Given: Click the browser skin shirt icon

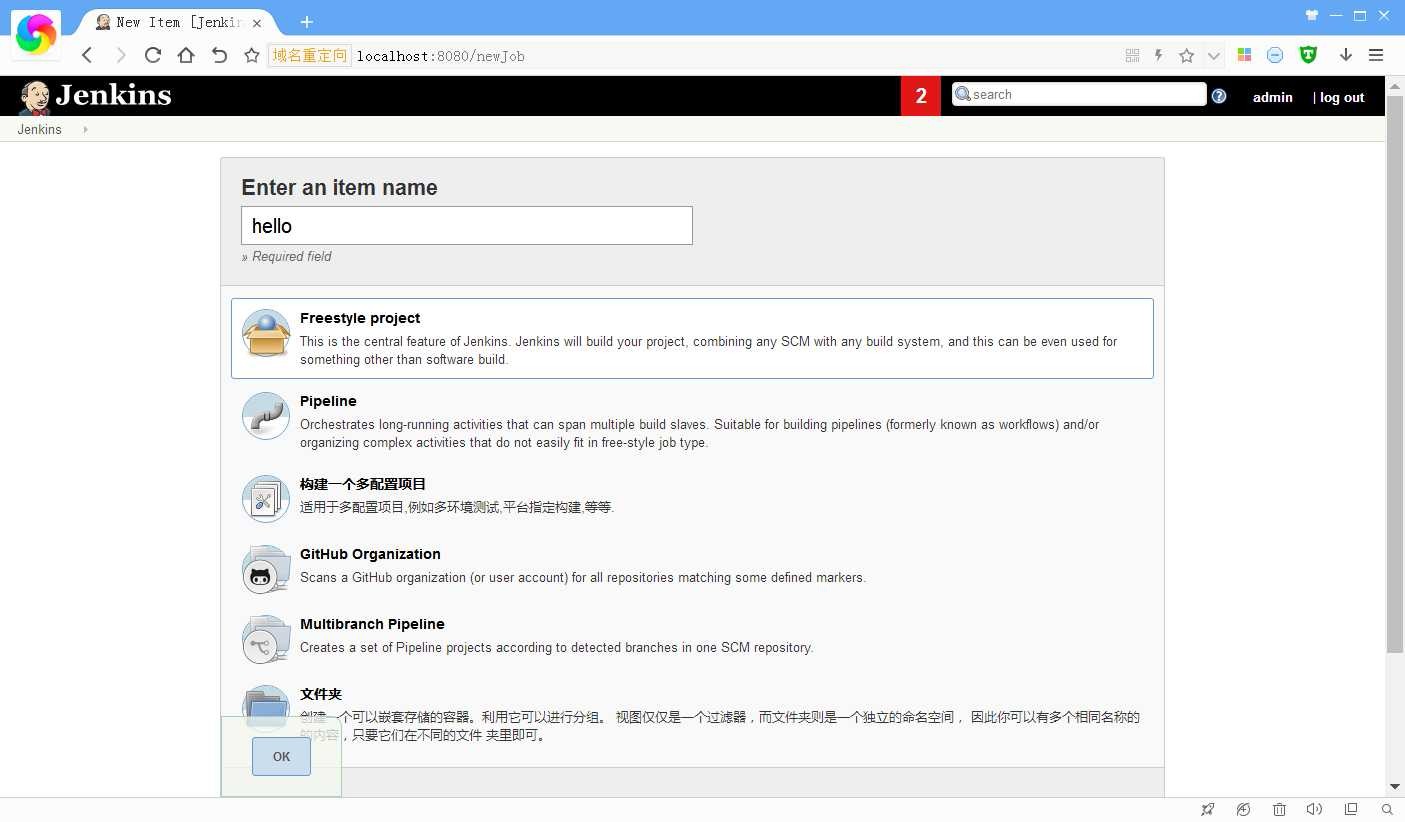Looking at the screenshot, I should click(1312, 15).
